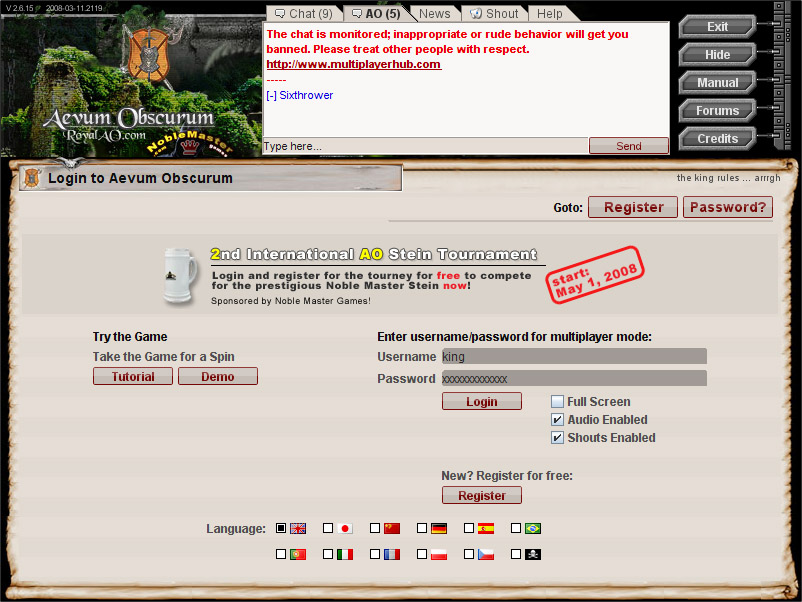Show the Credits
This screenshot has width=802, height=602.
click(x=717, y=139)
